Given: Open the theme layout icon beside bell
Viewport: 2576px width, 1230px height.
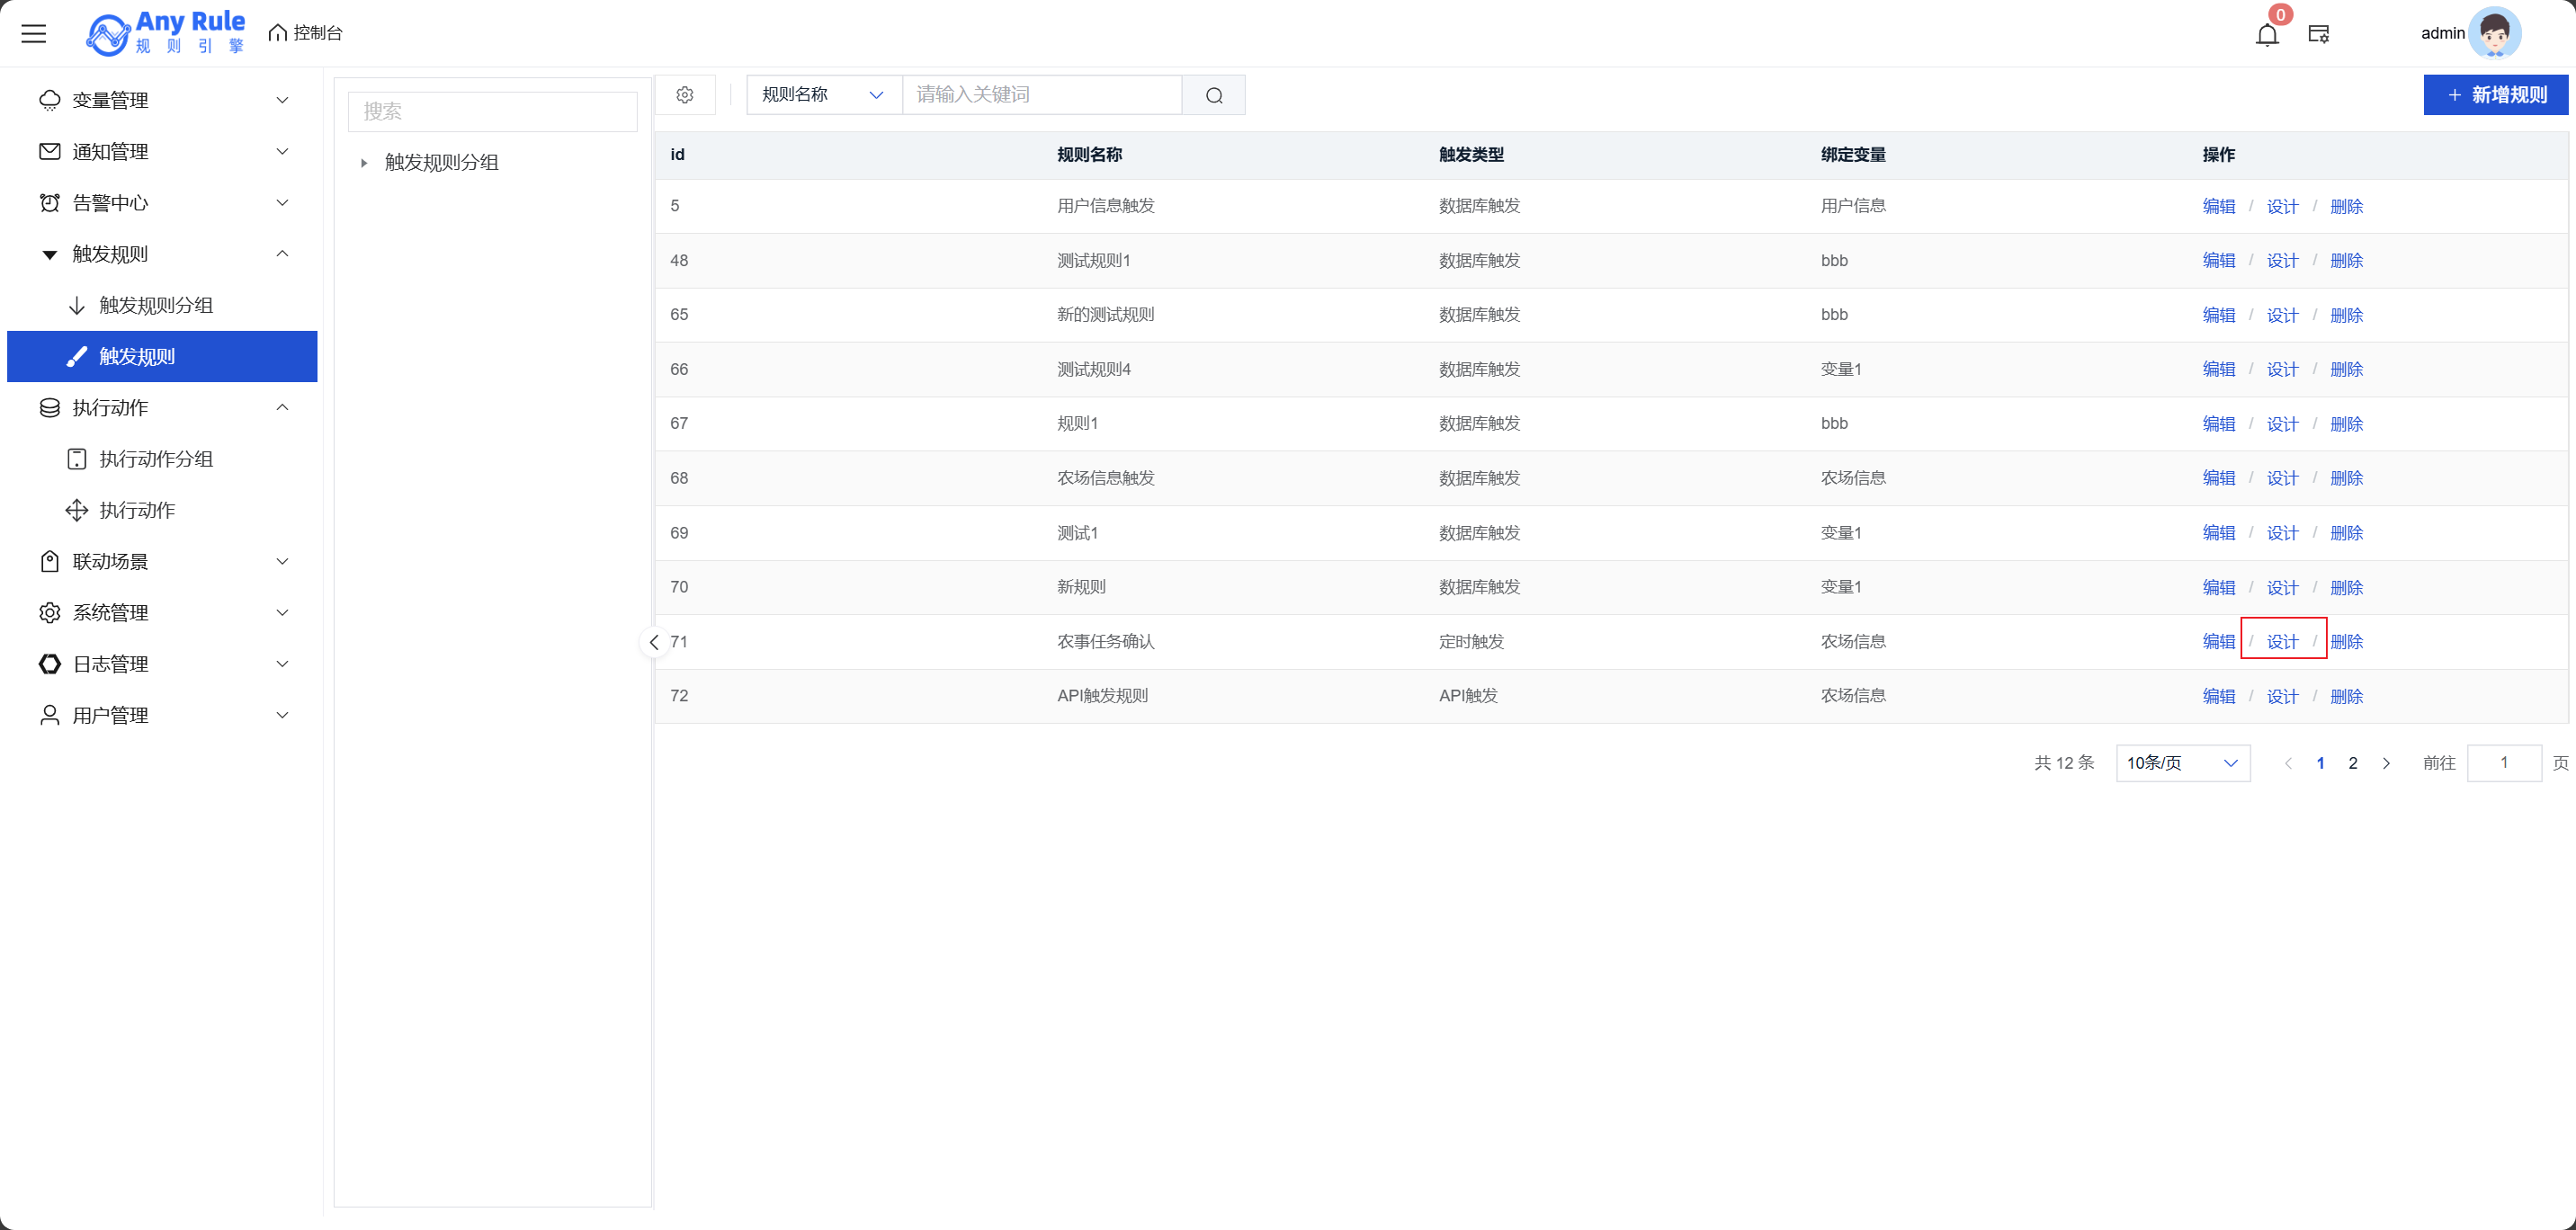Looking at the screenshot, I should pos(2319,35).
